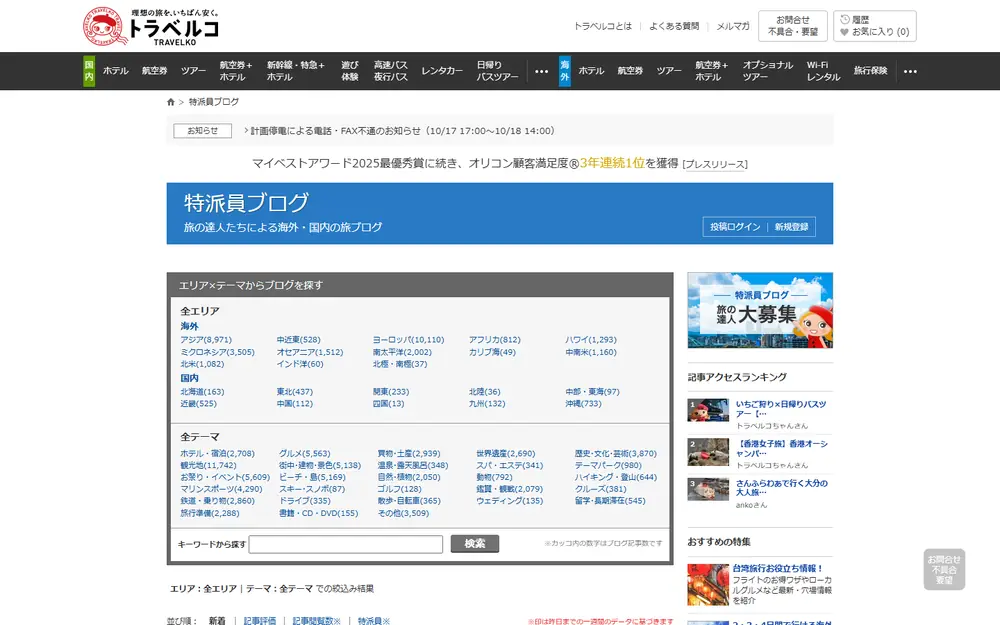Open 新幹線・特急+ホテル menu item
Image resolution: width=1000 pixels, height=625 pixels.
point(295,71)
